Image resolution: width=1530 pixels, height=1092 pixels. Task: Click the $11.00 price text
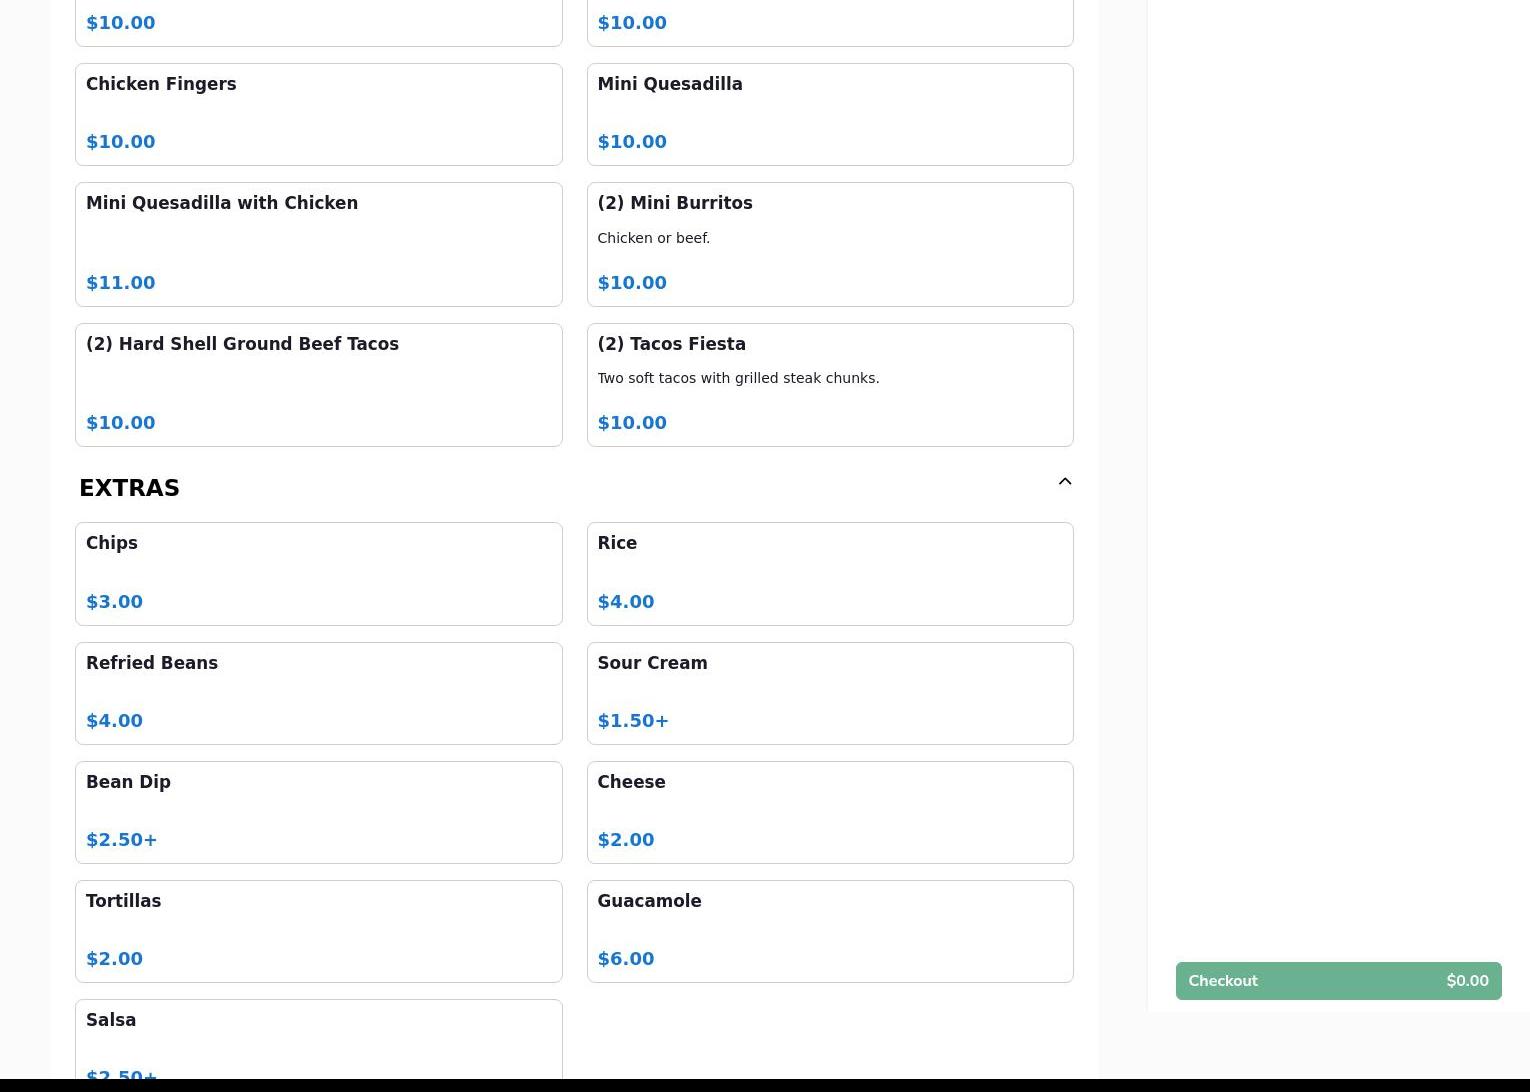click(121, 283)
